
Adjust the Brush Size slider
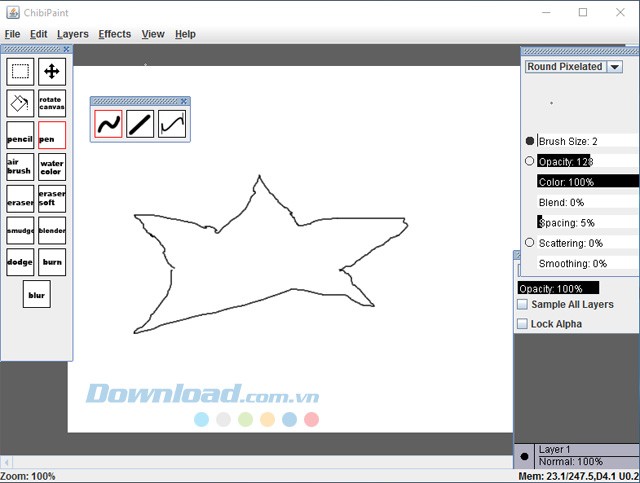pos(588,141)
